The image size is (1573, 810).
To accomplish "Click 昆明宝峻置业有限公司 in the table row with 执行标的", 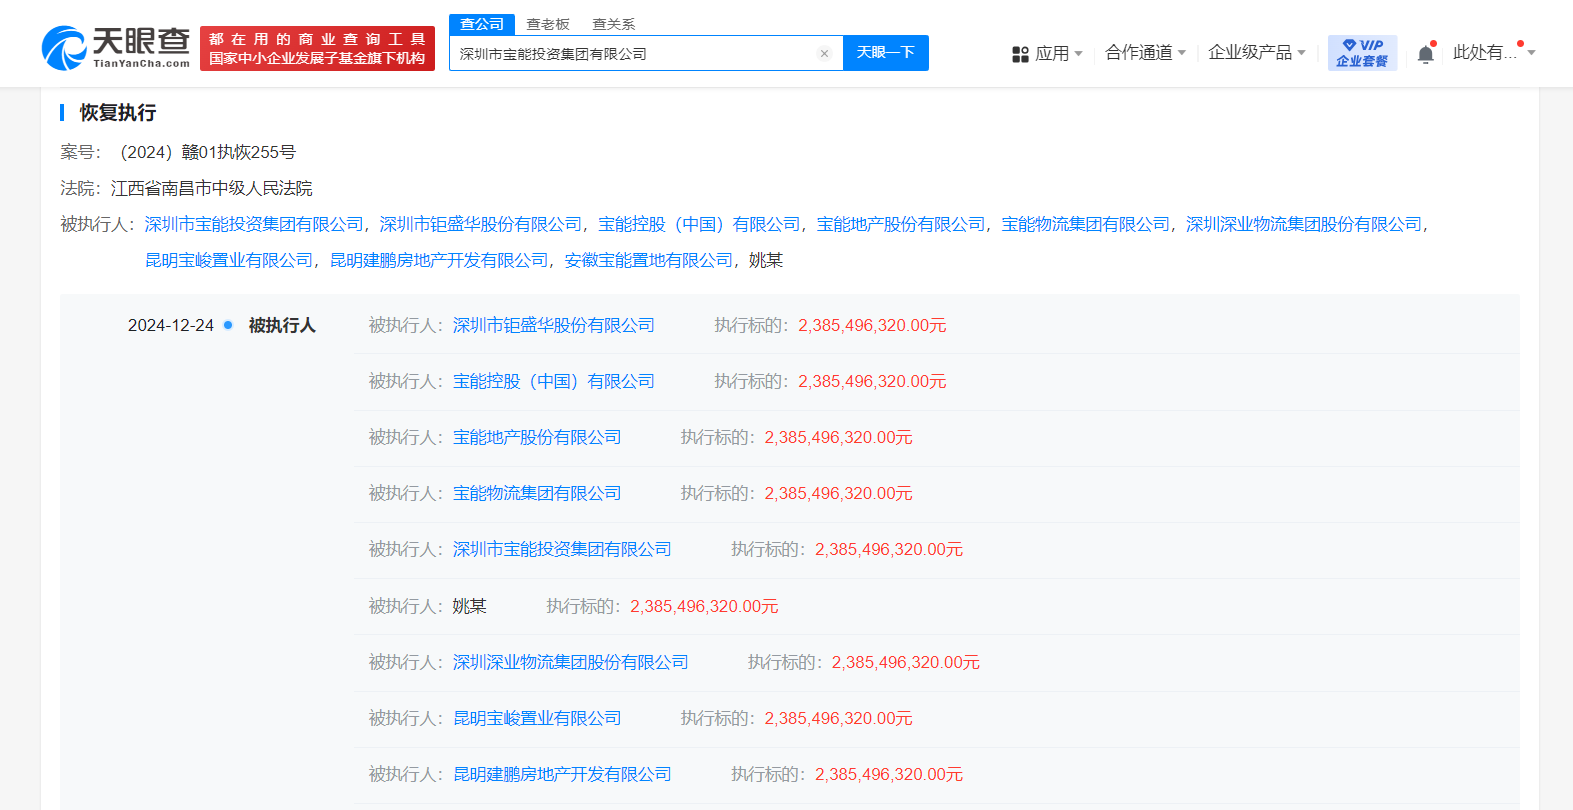I will pyautogui.click(x=537, y=718).
